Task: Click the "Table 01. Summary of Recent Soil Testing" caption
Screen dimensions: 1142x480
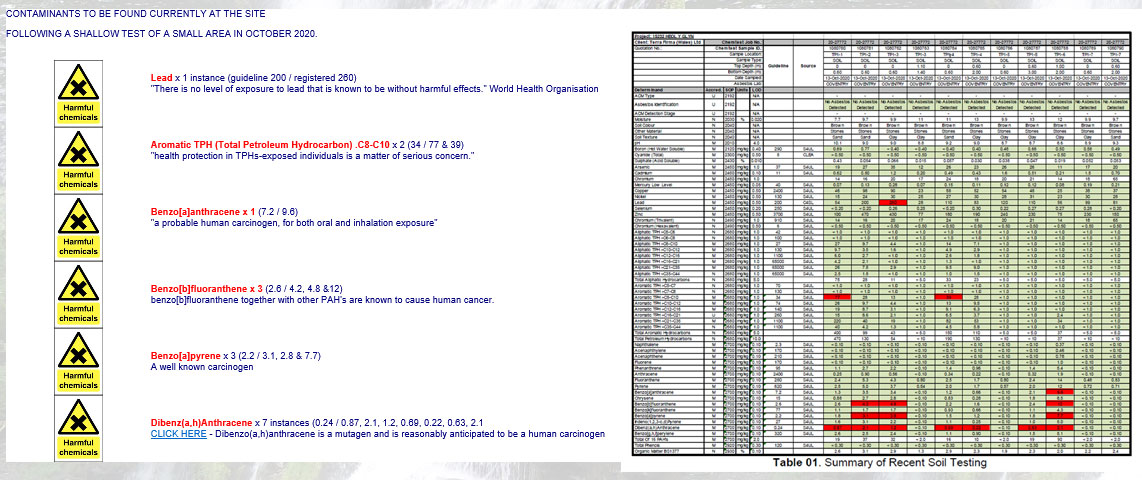Action: pos(880,463)
